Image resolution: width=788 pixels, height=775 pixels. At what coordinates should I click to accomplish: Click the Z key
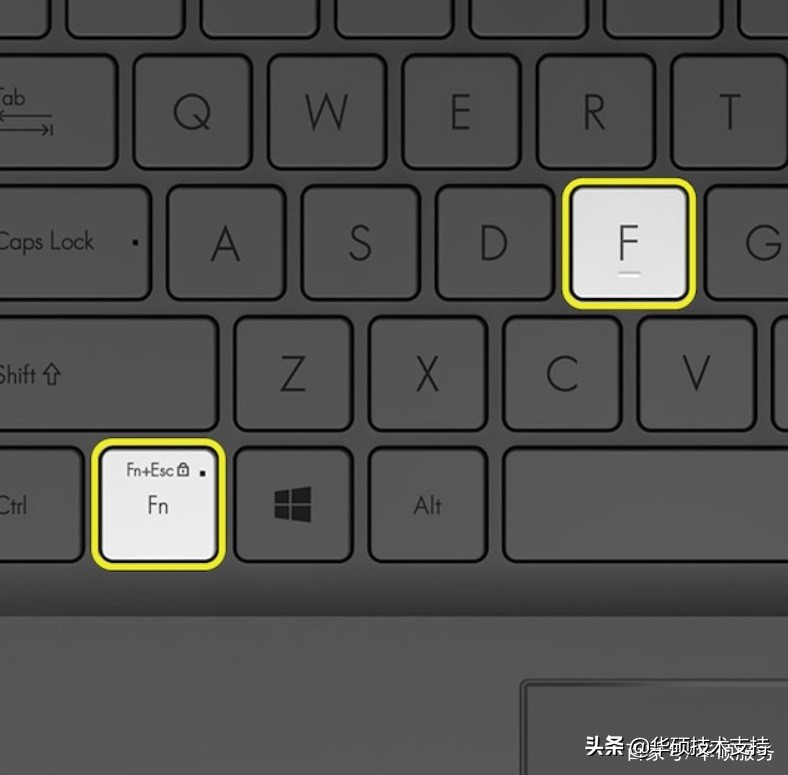point(293,373)
